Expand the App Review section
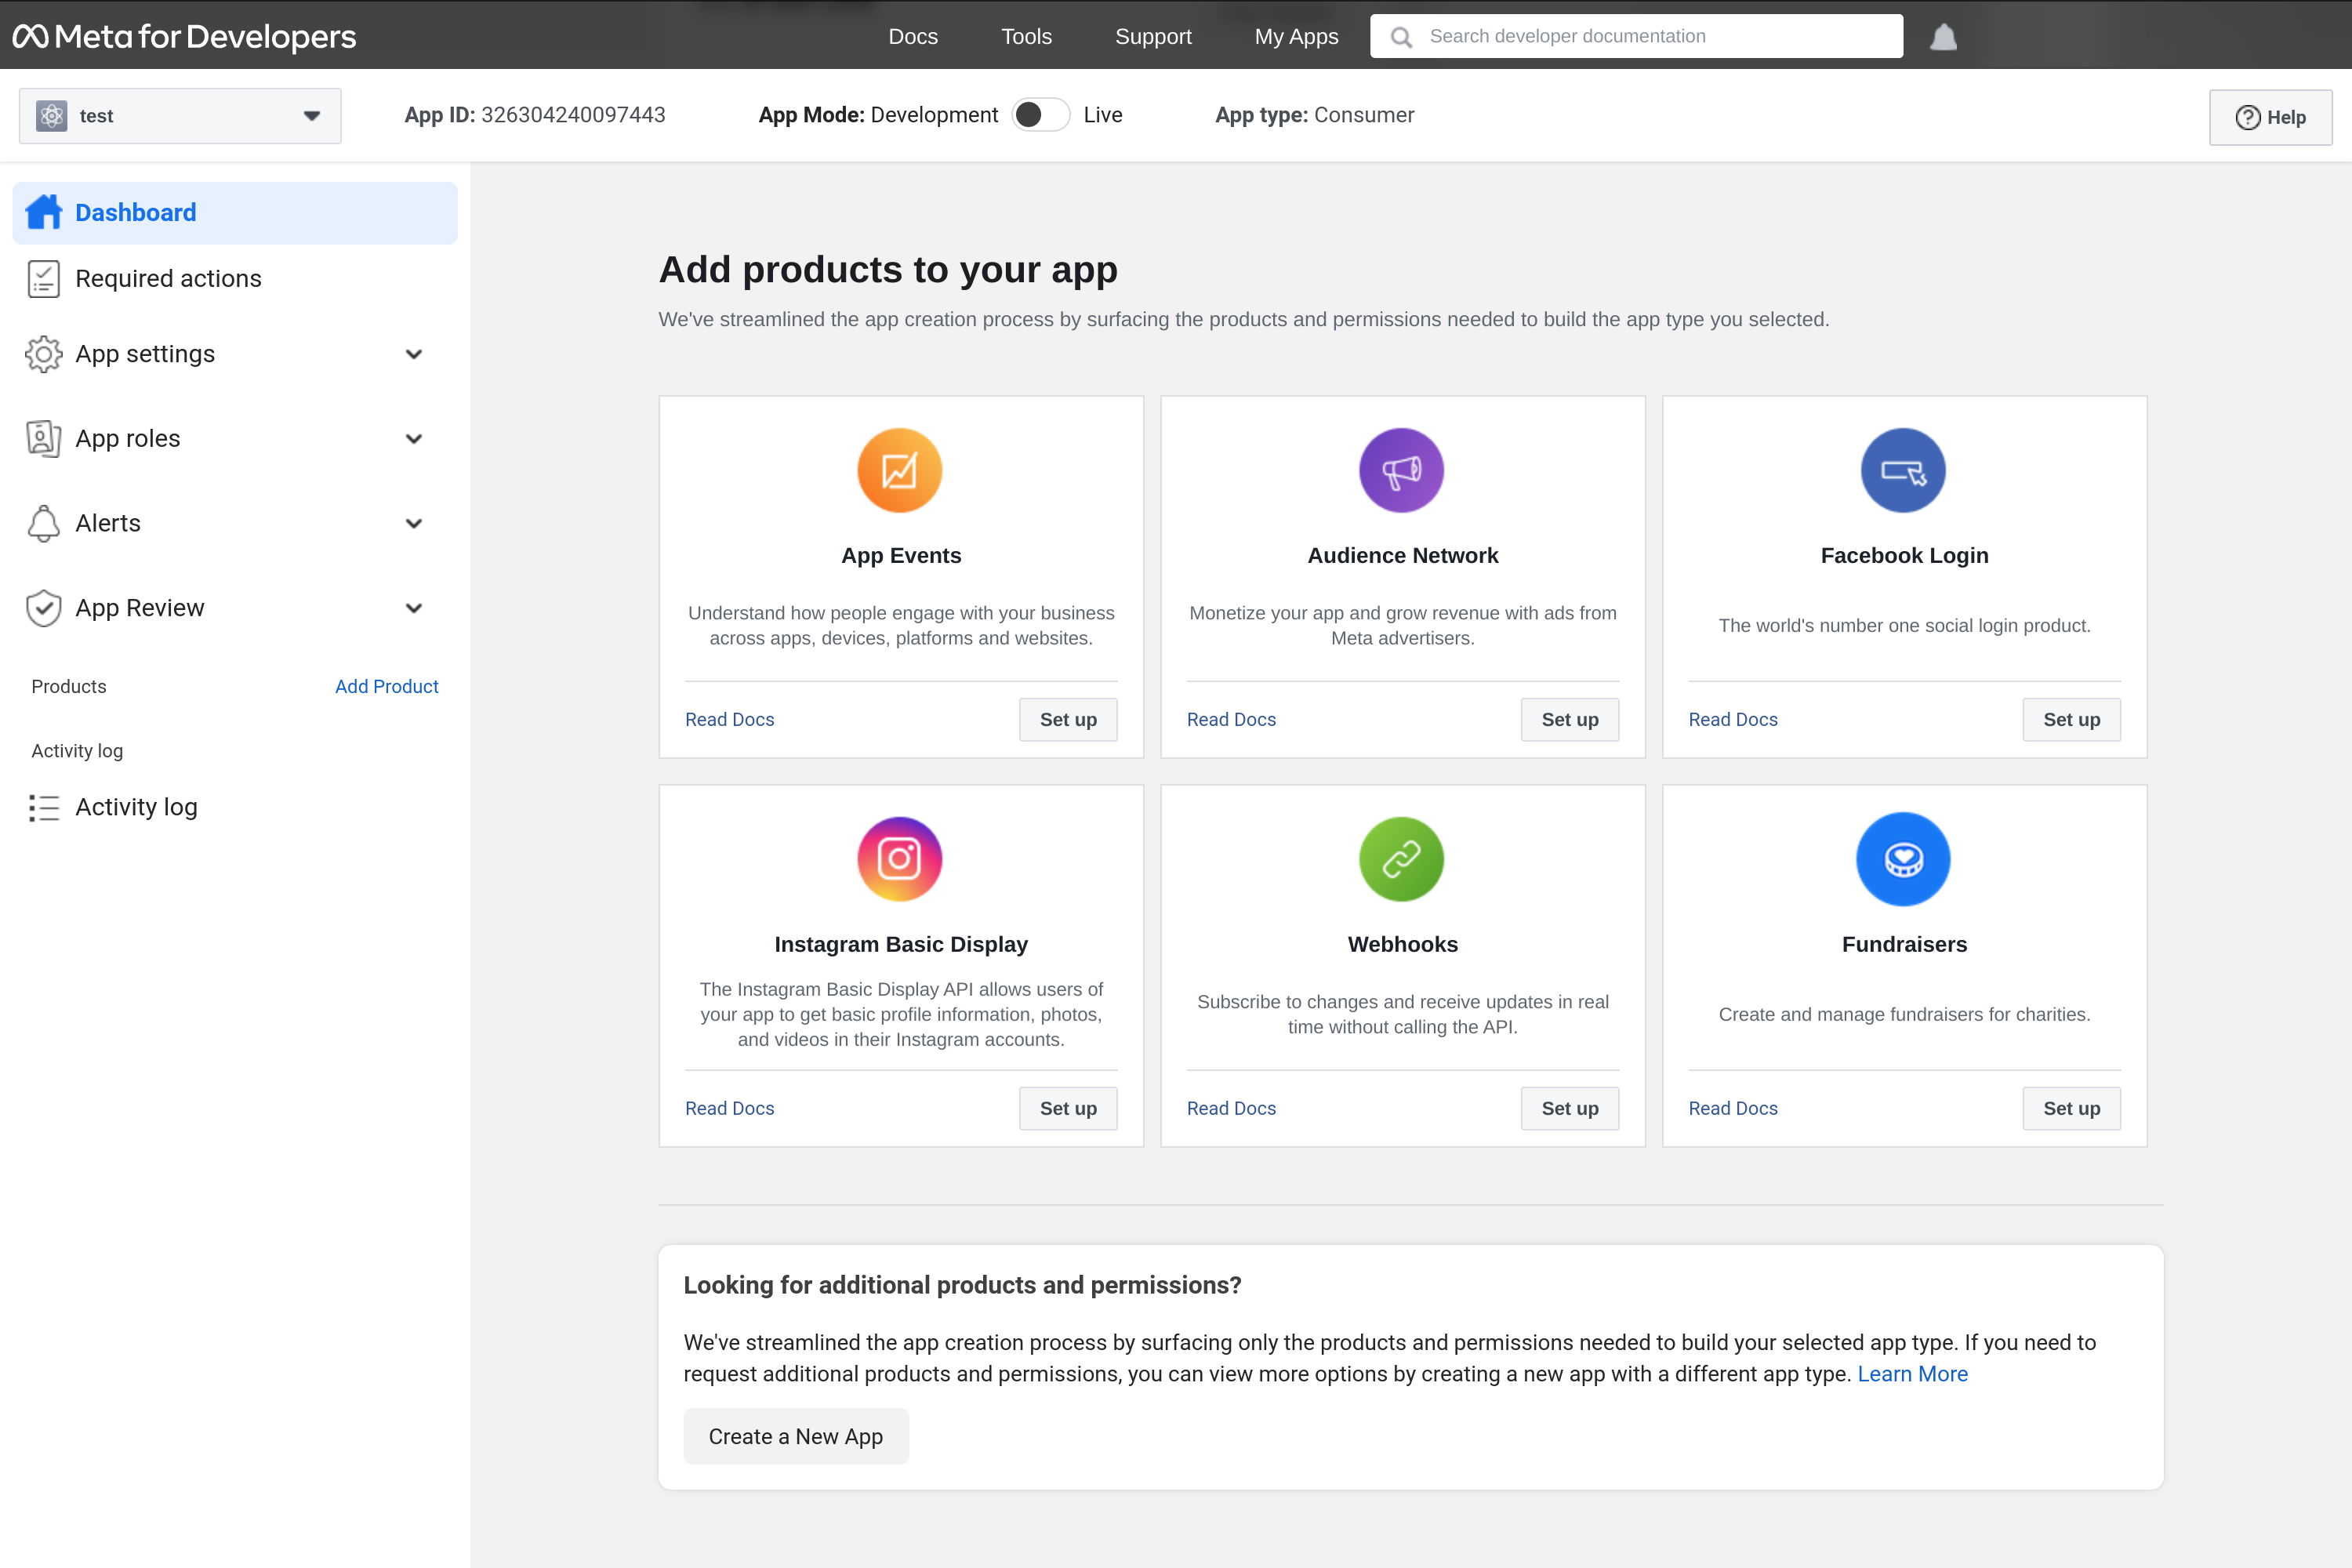2352x1568 pixels. pyautogui.click(x=414, y=607)
